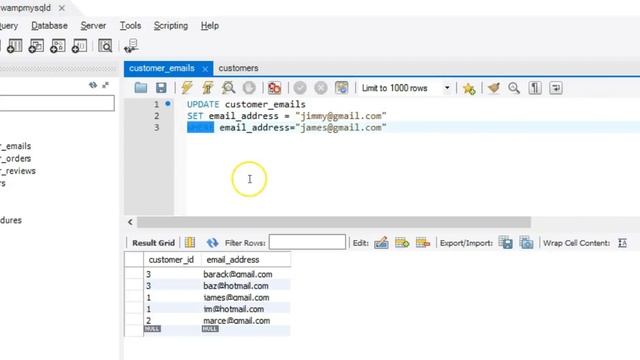
Task: Edit the current row with the pencil icon
Action: (381, 242)
